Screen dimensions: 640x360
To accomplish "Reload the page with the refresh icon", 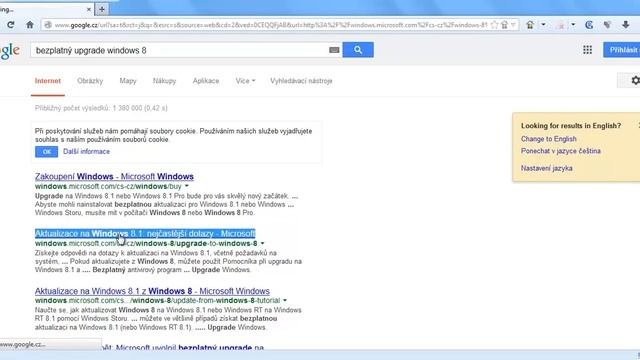I will pyautogui.click(x=11, y=25).
